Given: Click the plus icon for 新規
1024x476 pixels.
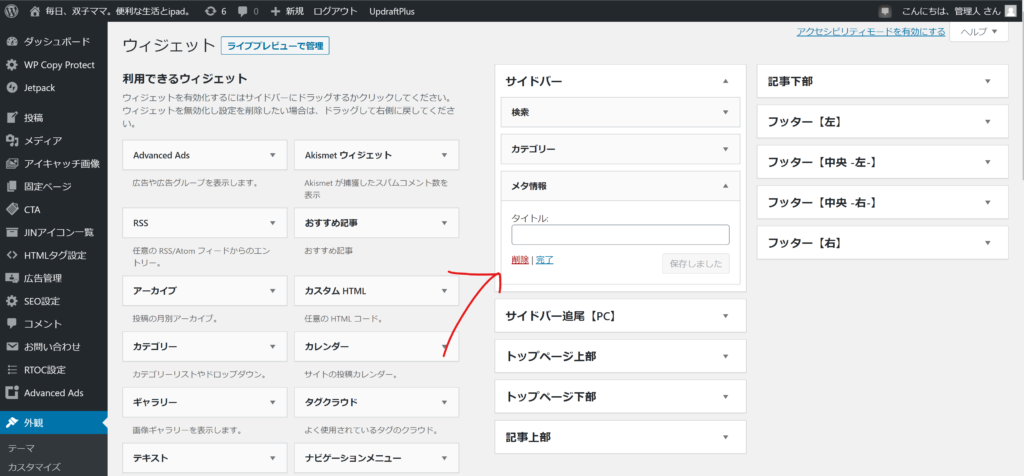Looking at the screenshot, I should click(x=276, y=11).
